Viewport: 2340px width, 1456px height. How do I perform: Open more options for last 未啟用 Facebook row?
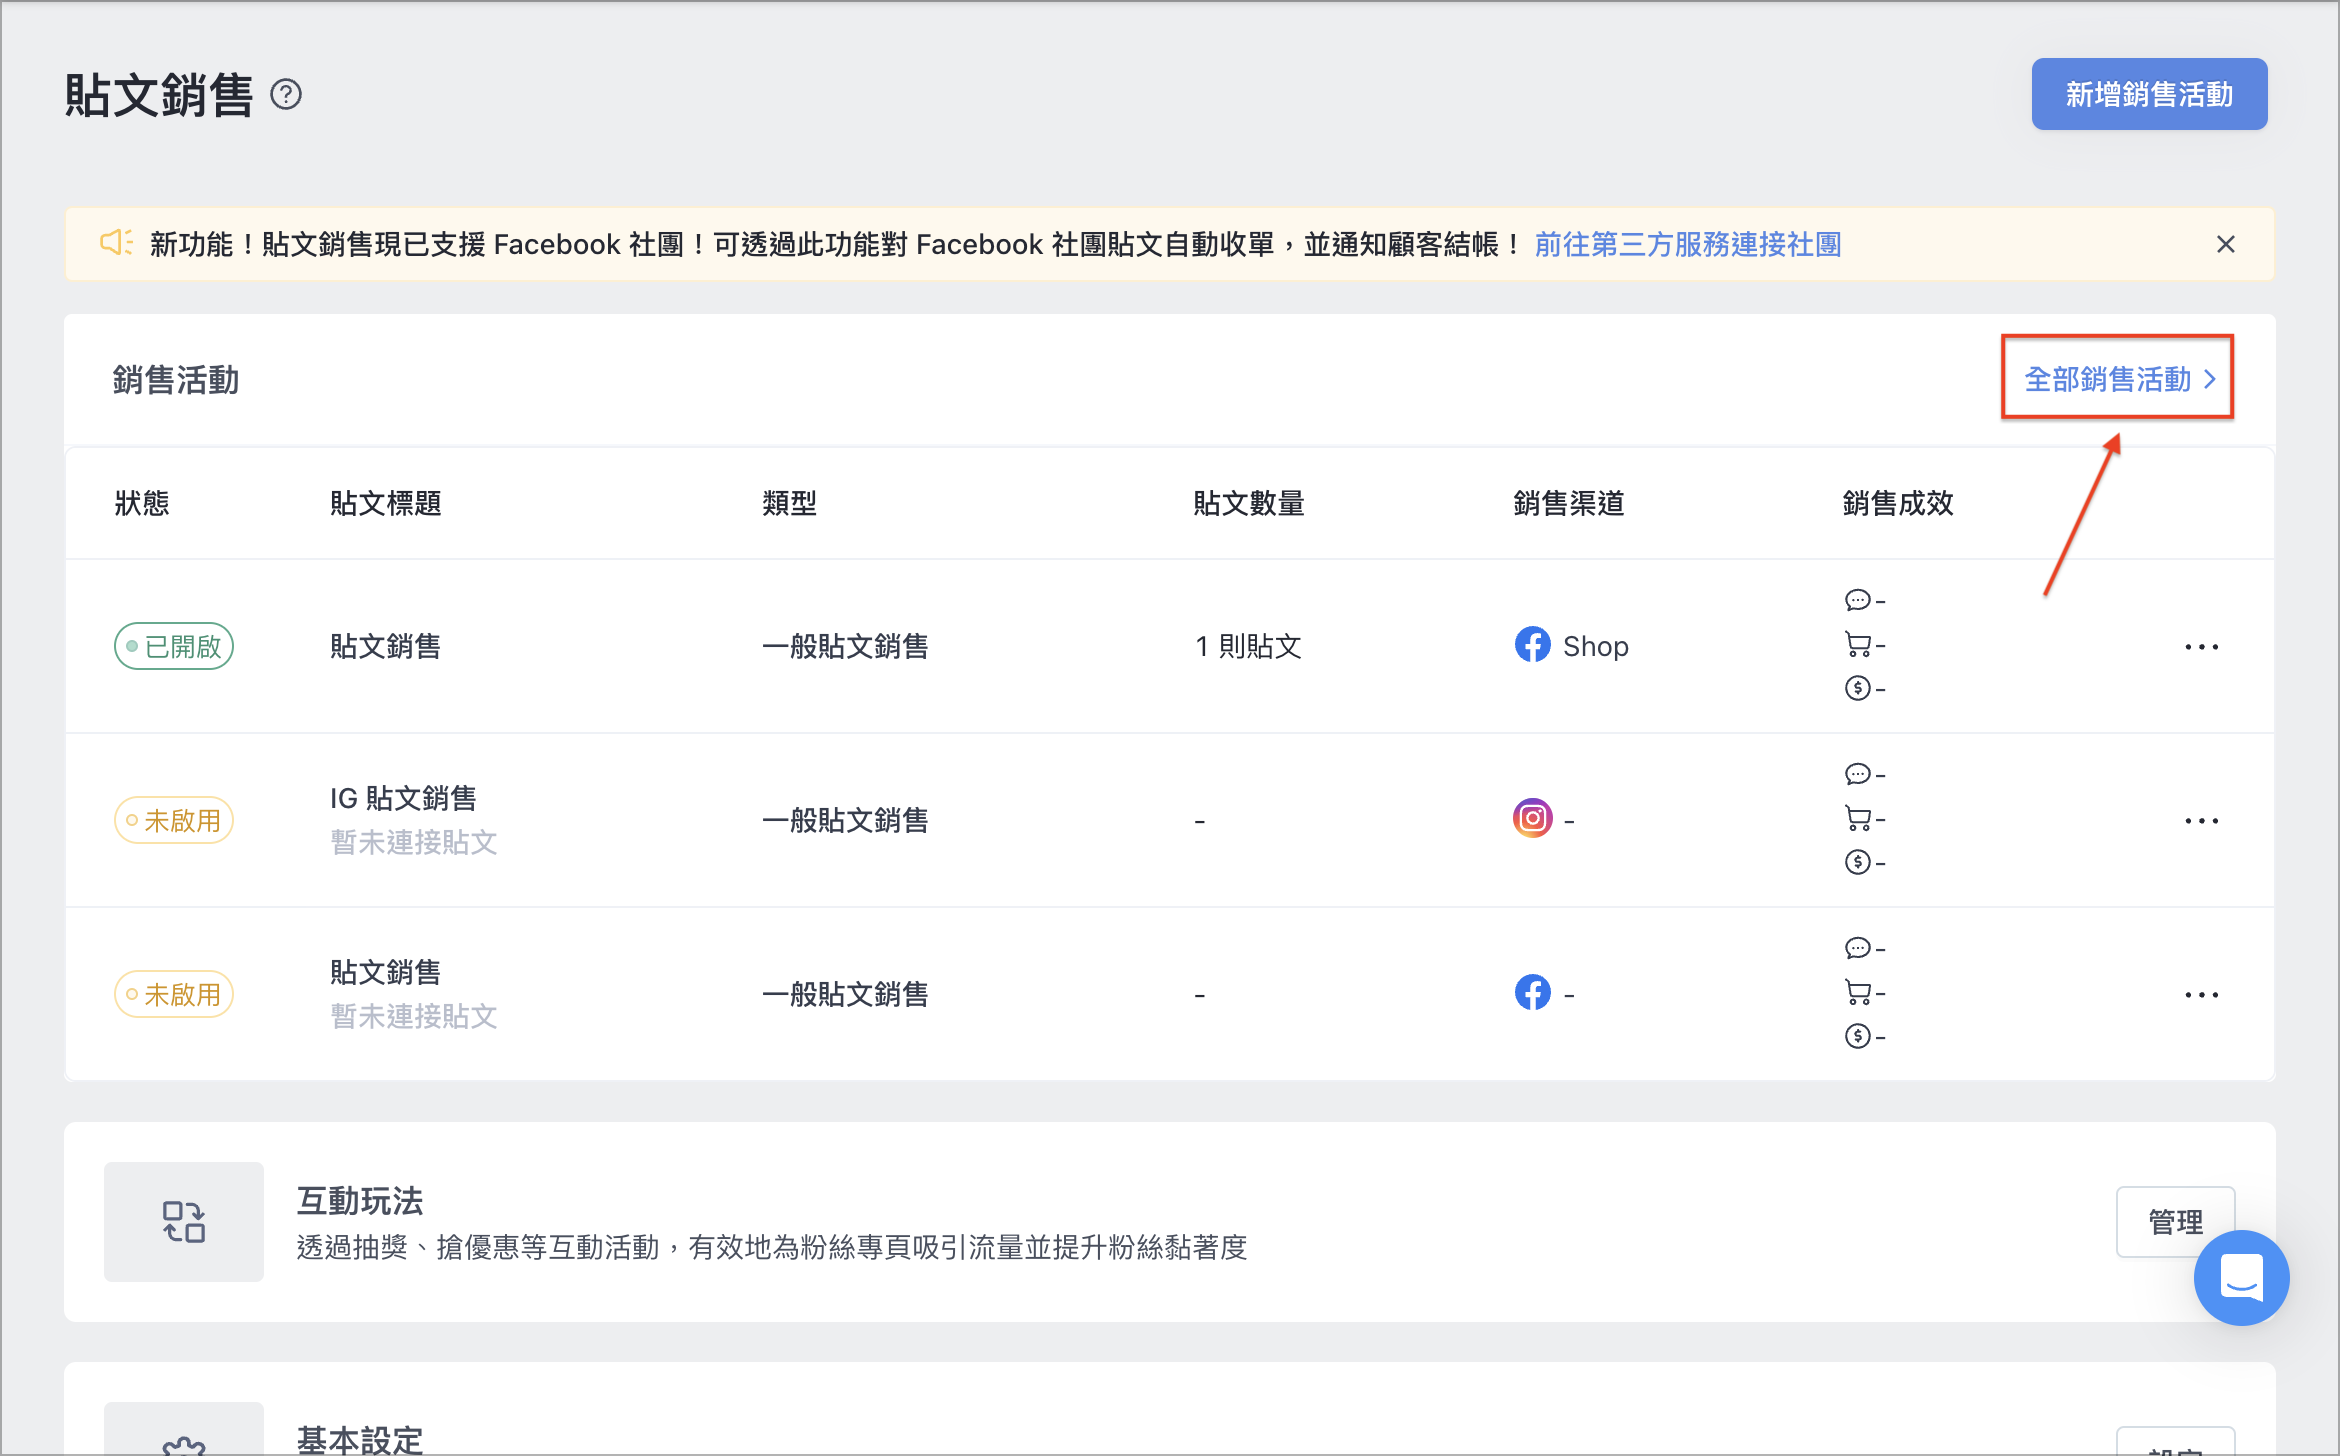tap(2202, 995)
